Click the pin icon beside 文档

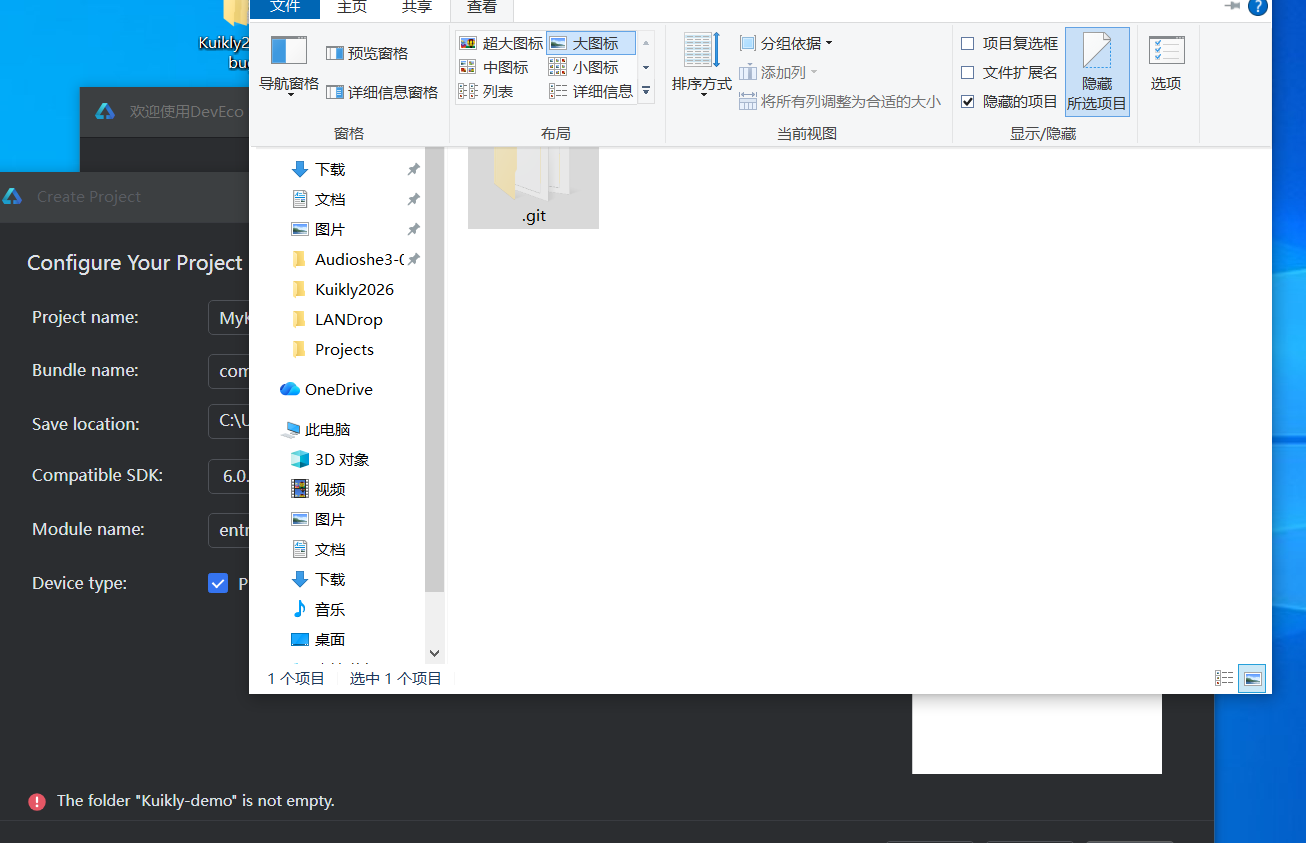pos(413,200)
